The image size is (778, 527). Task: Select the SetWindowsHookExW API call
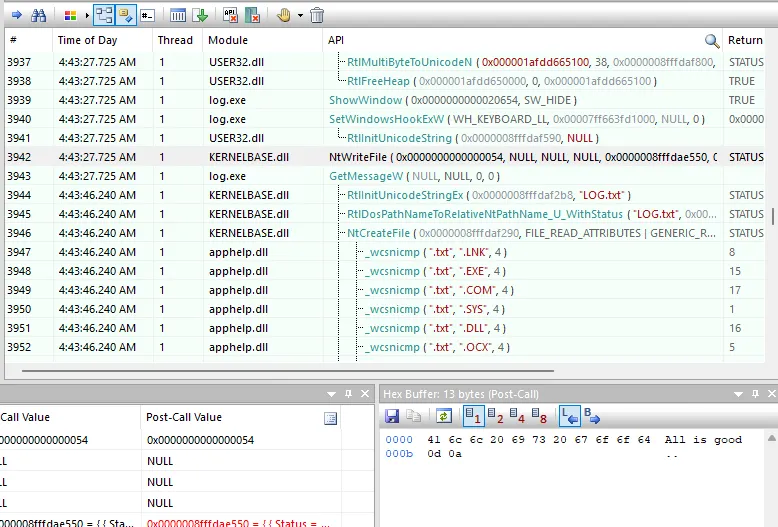click(387, 119)
